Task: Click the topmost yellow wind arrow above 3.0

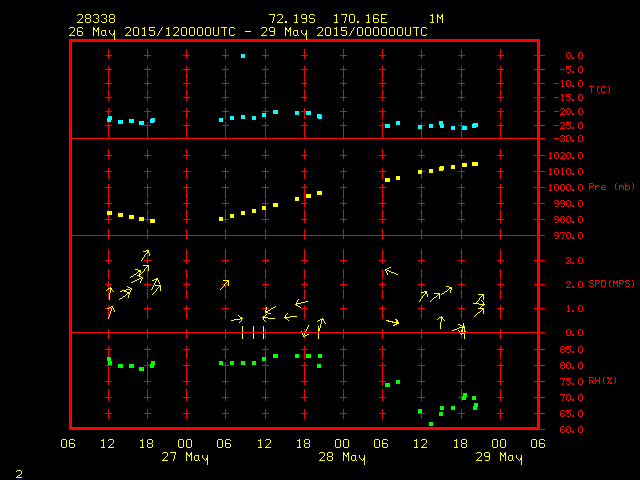Action: coord(146,255)
